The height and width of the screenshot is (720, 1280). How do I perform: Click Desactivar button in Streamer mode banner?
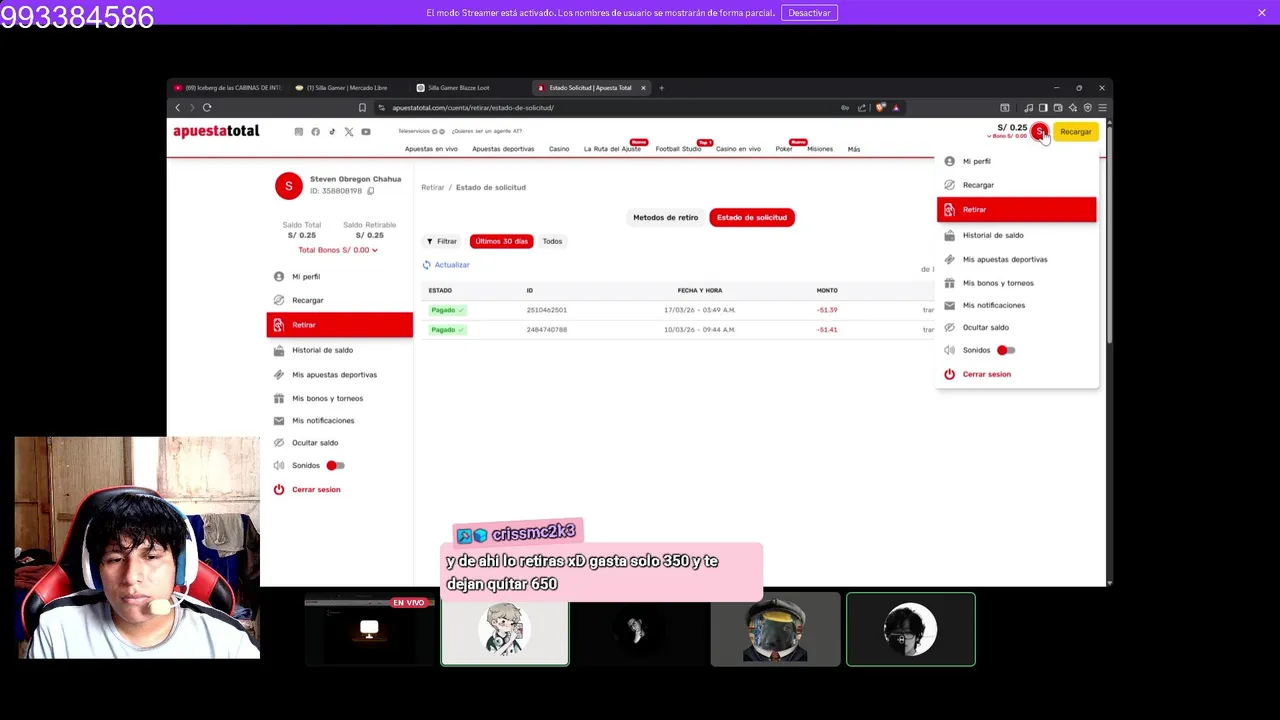[x=809, y=13]
